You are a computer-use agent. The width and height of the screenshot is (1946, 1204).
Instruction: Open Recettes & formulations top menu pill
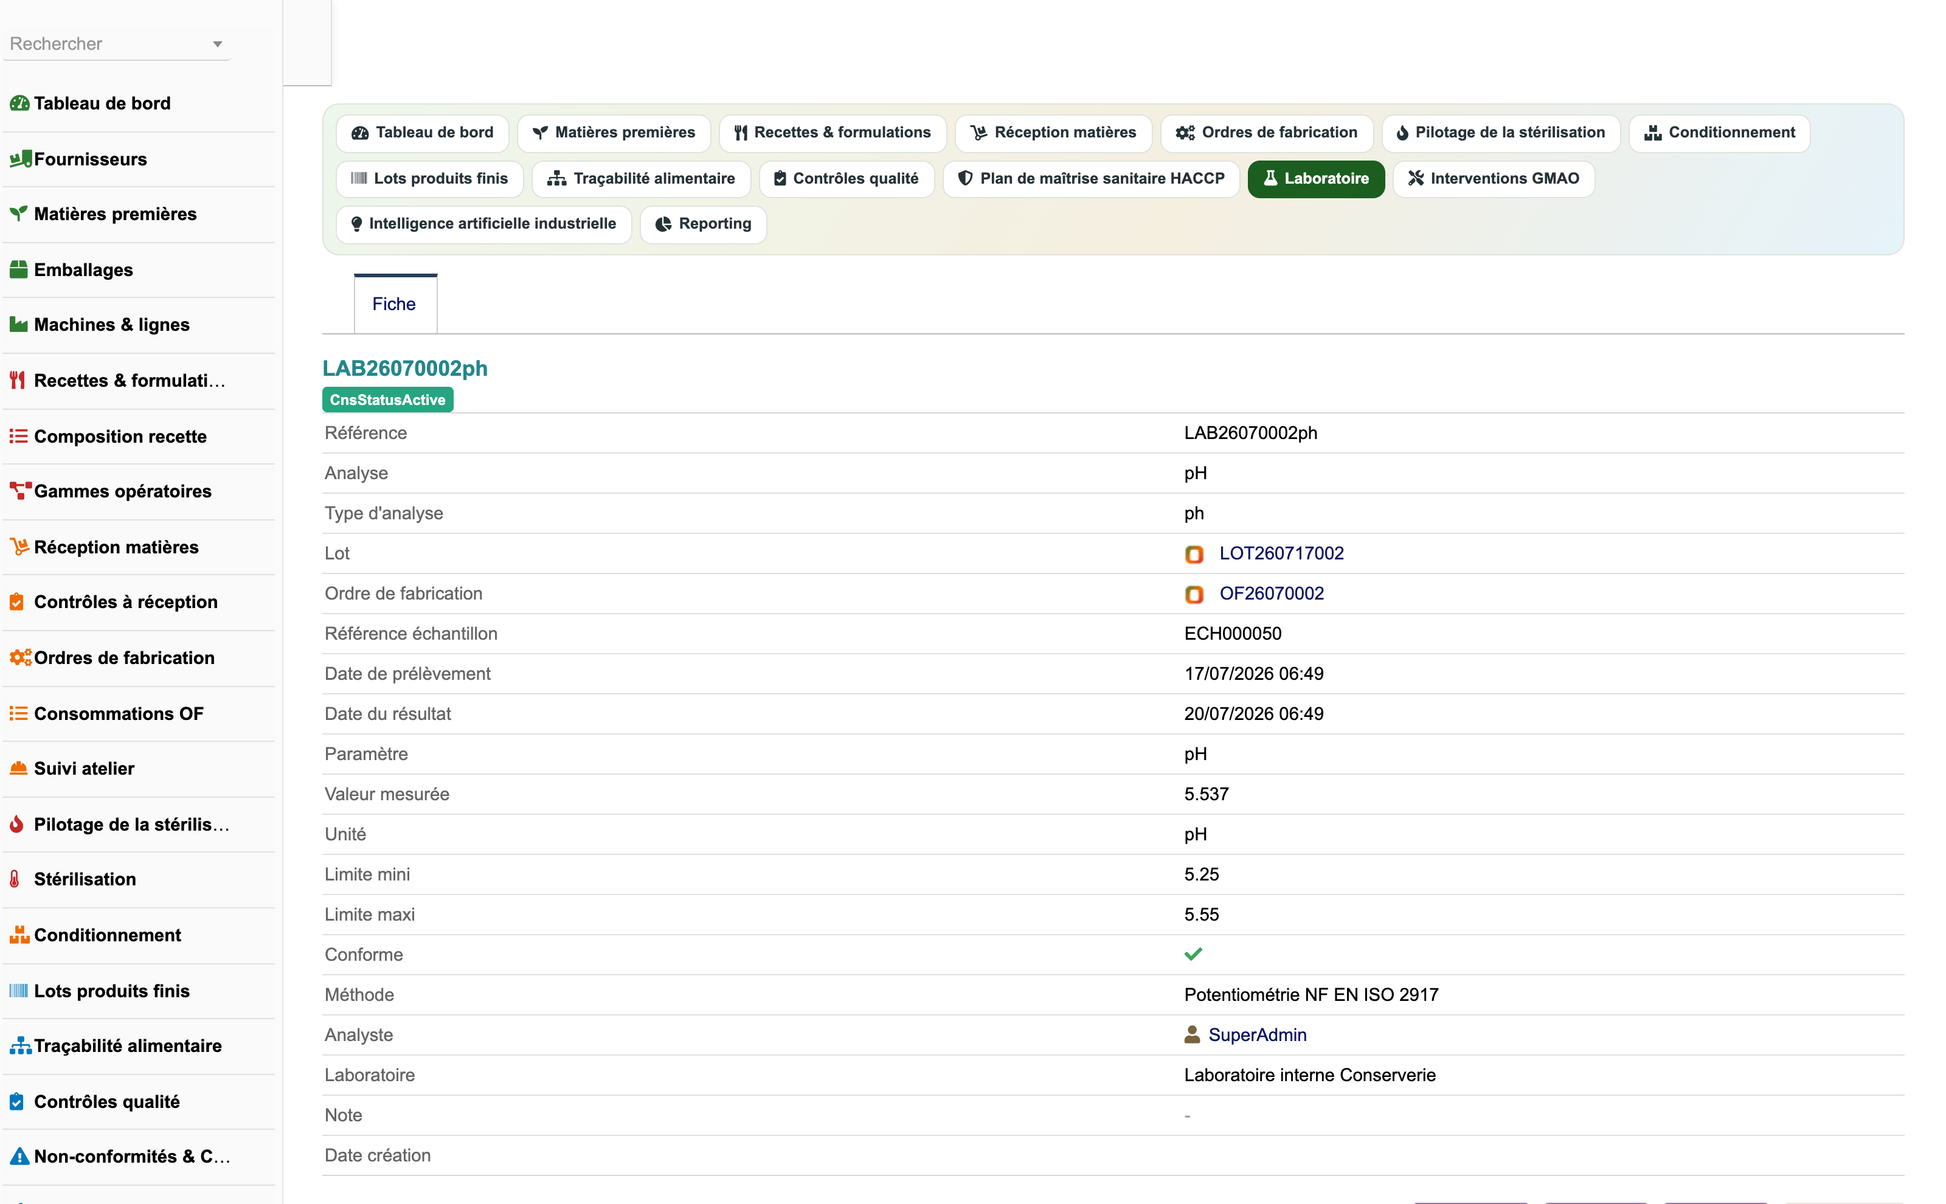pos(832,133)
